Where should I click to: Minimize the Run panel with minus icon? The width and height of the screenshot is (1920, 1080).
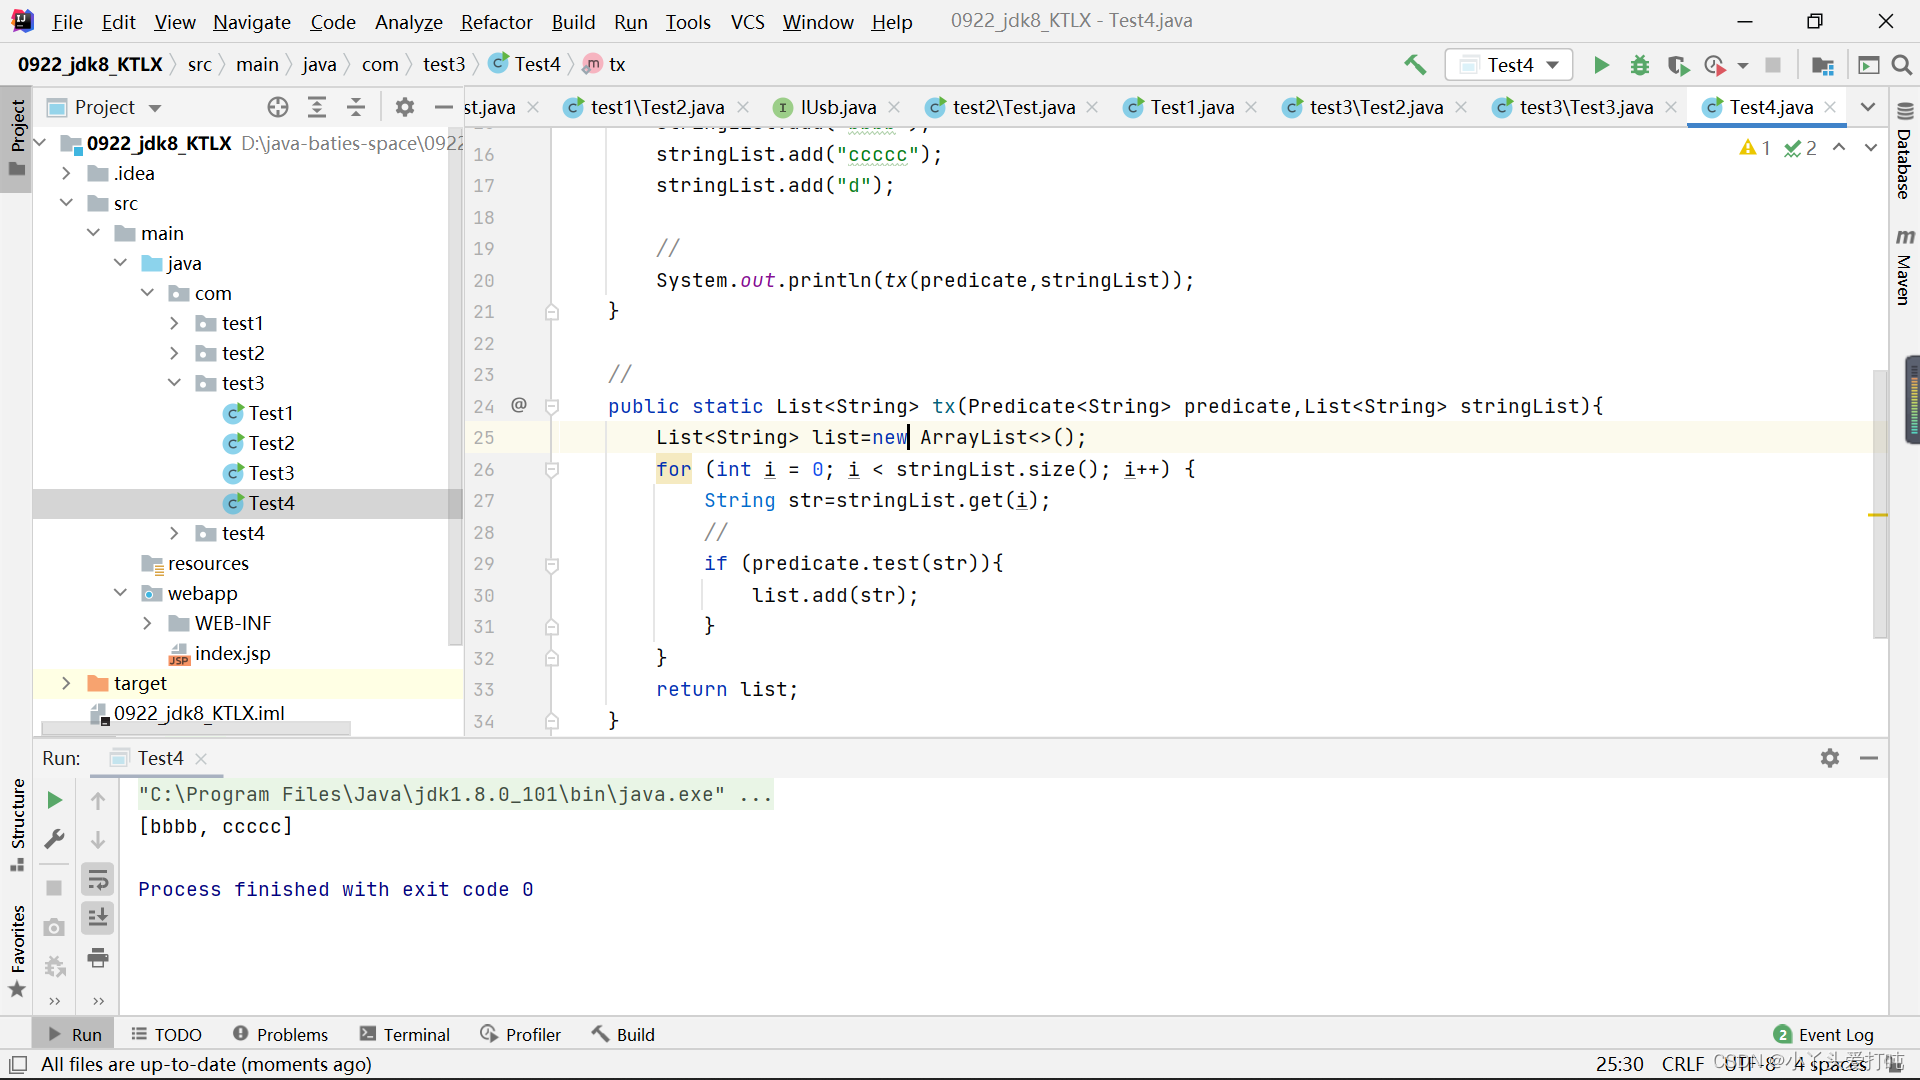coord(1869,758)
